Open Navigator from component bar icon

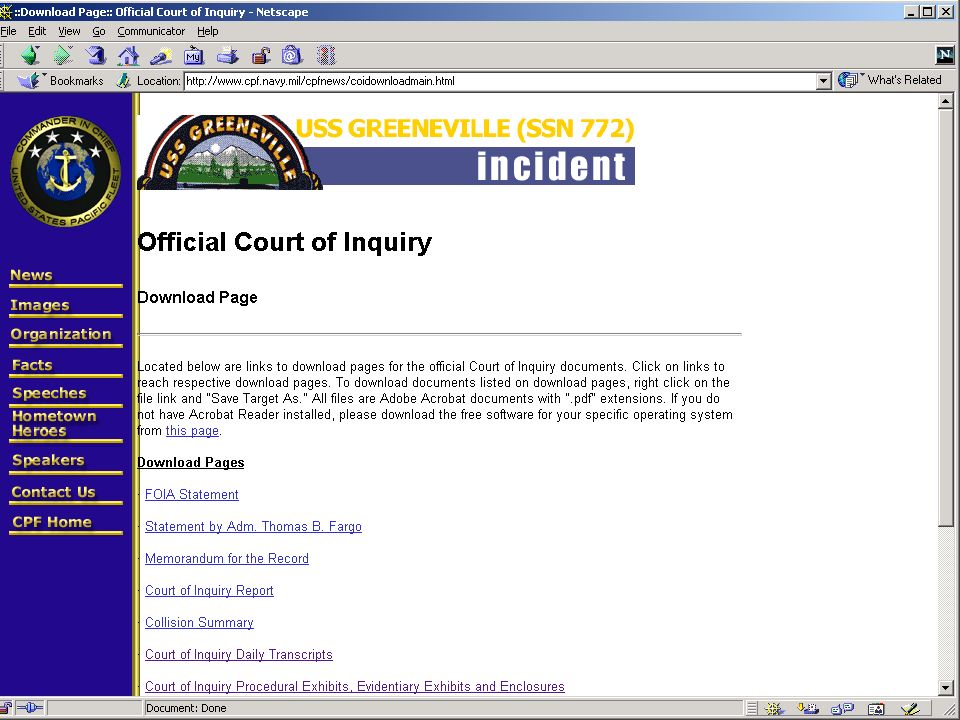(x=774, y=708)
